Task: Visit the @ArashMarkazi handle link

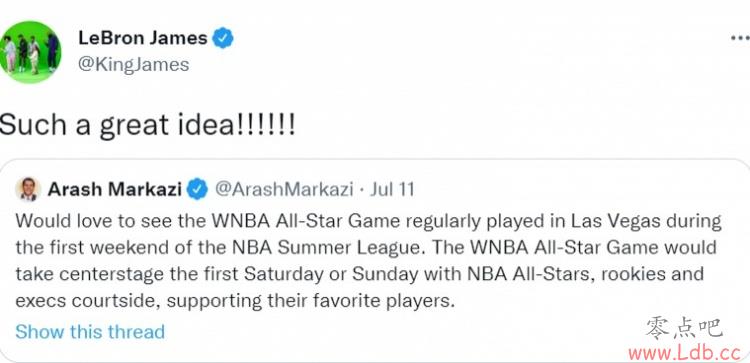Action: [284, 190]
